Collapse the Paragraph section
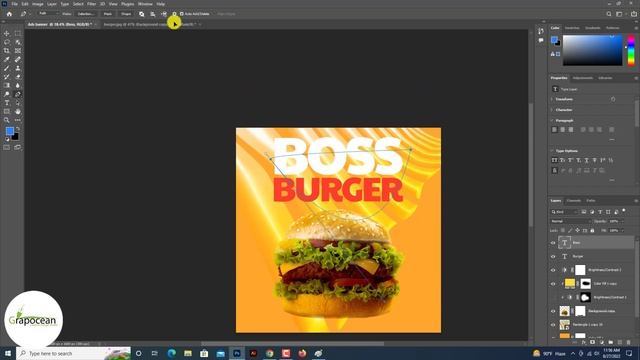The width and height of the screenshot is (640, 360). (552, 120)
